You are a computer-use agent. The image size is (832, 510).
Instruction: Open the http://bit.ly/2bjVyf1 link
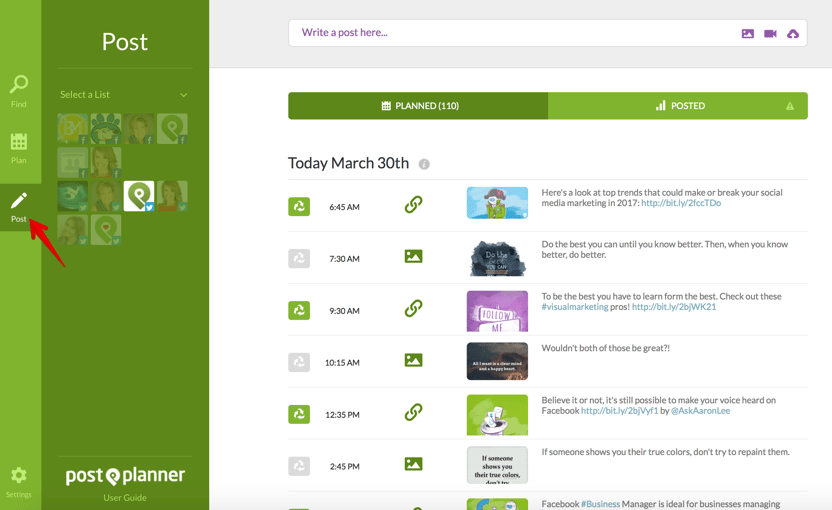tap(619, 411)
